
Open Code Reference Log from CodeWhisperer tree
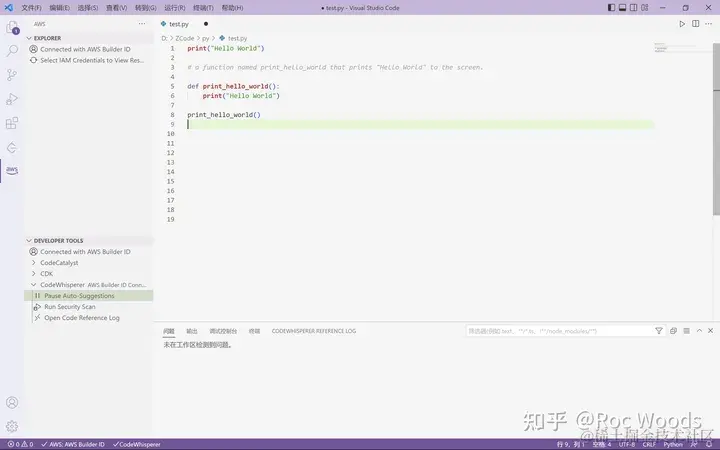click(89, 318)
